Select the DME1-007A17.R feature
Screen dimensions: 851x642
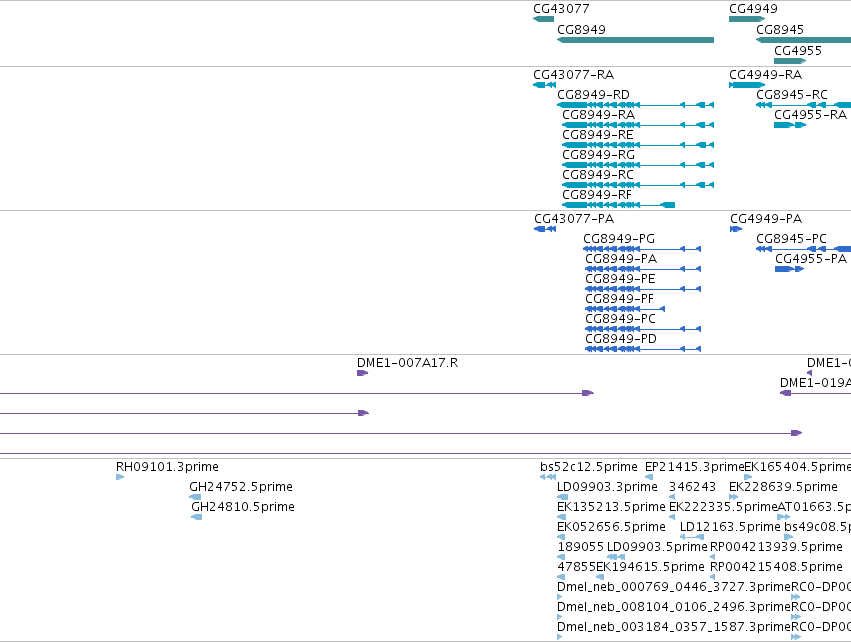(x=407, y=363)
